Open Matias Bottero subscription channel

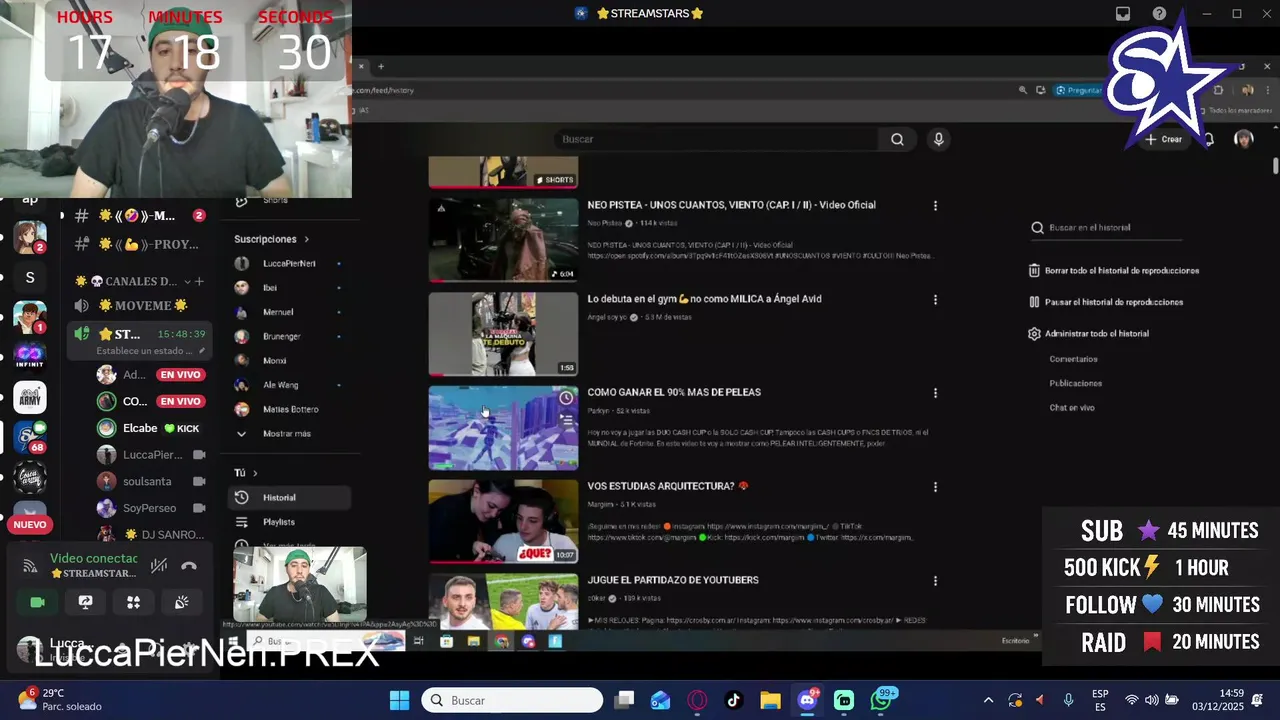[289, 409]
